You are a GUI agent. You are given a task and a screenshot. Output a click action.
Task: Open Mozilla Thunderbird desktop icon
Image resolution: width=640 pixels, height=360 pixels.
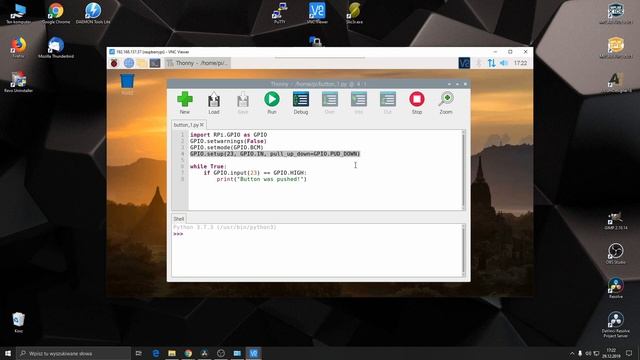56,47
